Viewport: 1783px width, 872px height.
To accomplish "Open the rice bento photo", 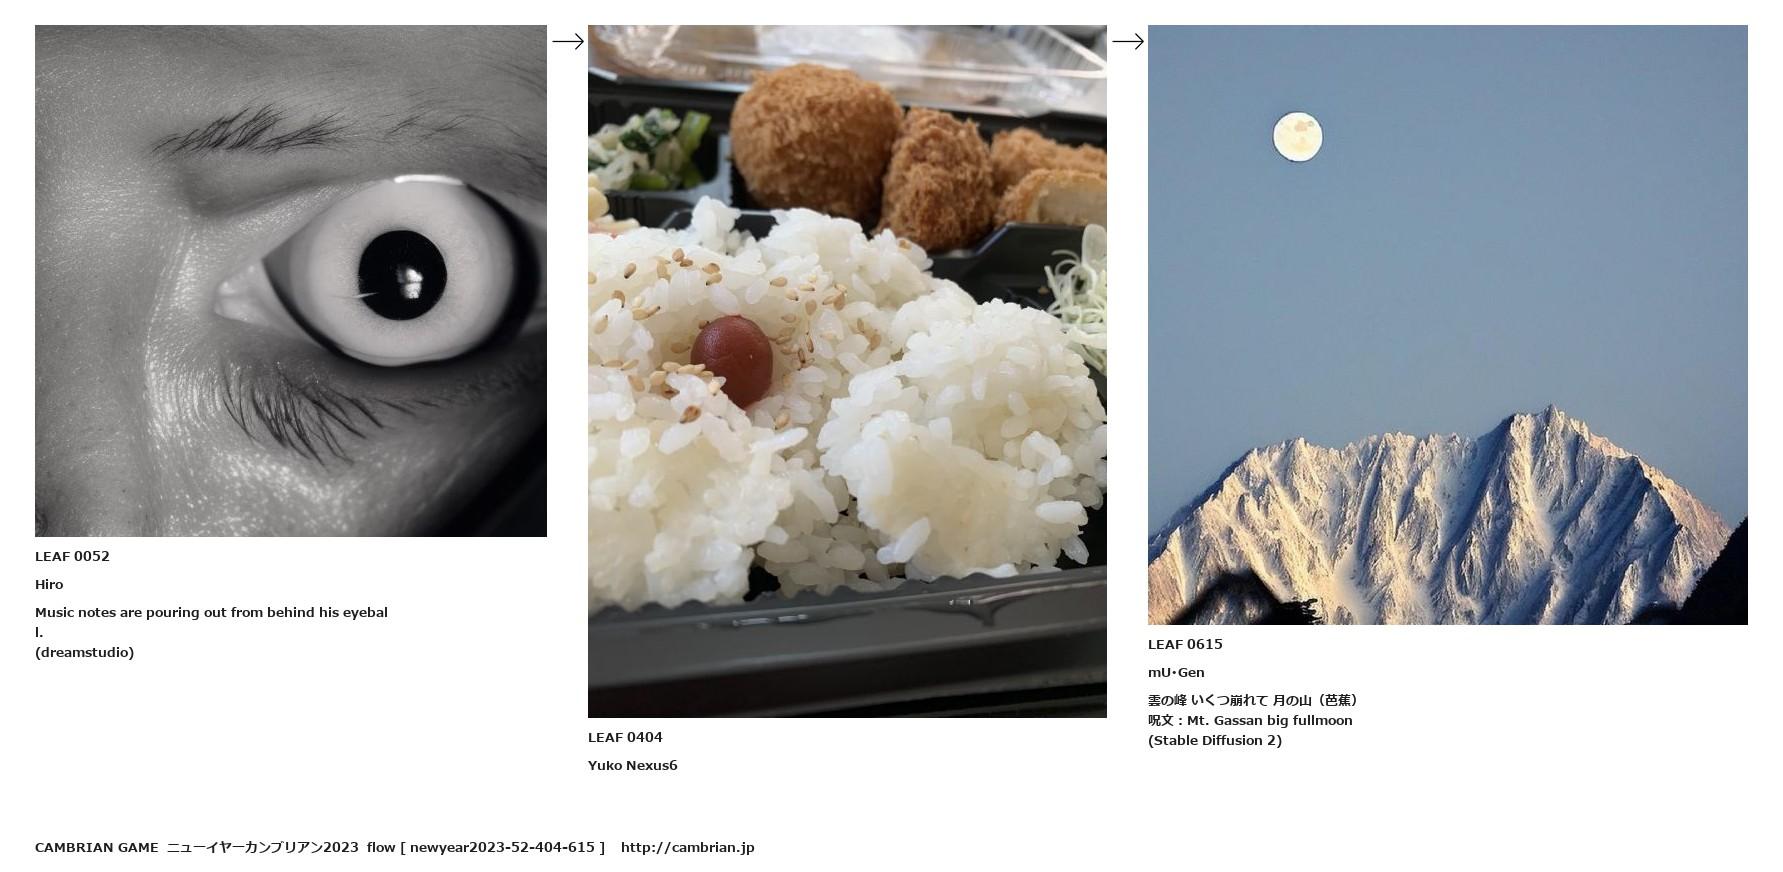I will [847, 371].
